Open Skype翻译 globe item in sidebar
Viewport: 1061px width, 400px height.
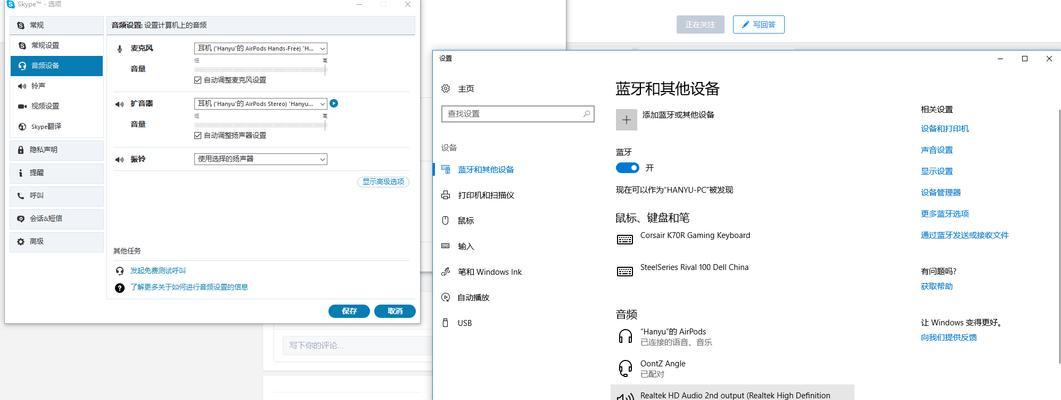pyautogui.click(x=57, y=127)
